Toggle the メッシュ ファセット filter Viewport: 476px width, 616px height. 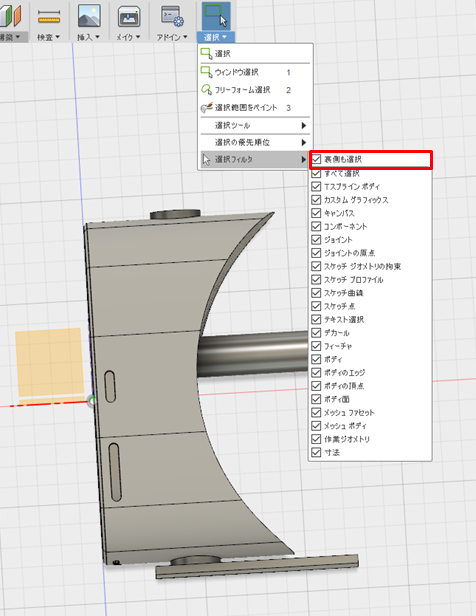316,412
